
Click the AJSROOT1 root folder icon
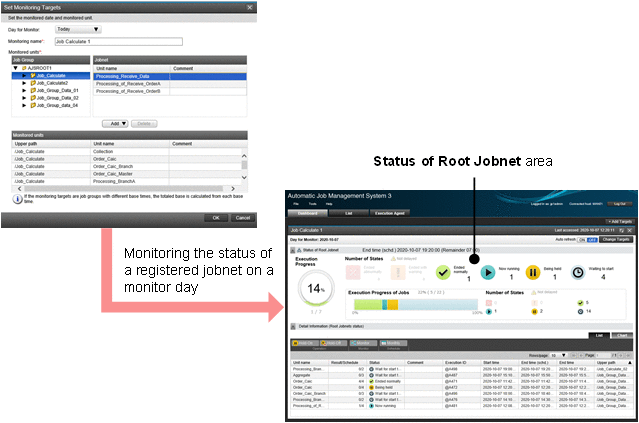click(x=24, y=68)
